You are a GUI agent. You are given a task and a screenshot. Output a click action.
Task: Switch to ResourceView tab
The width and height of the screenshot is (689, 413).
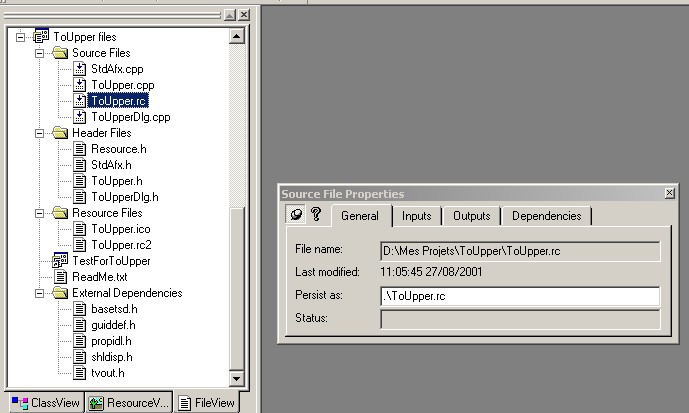coord(129,402)
